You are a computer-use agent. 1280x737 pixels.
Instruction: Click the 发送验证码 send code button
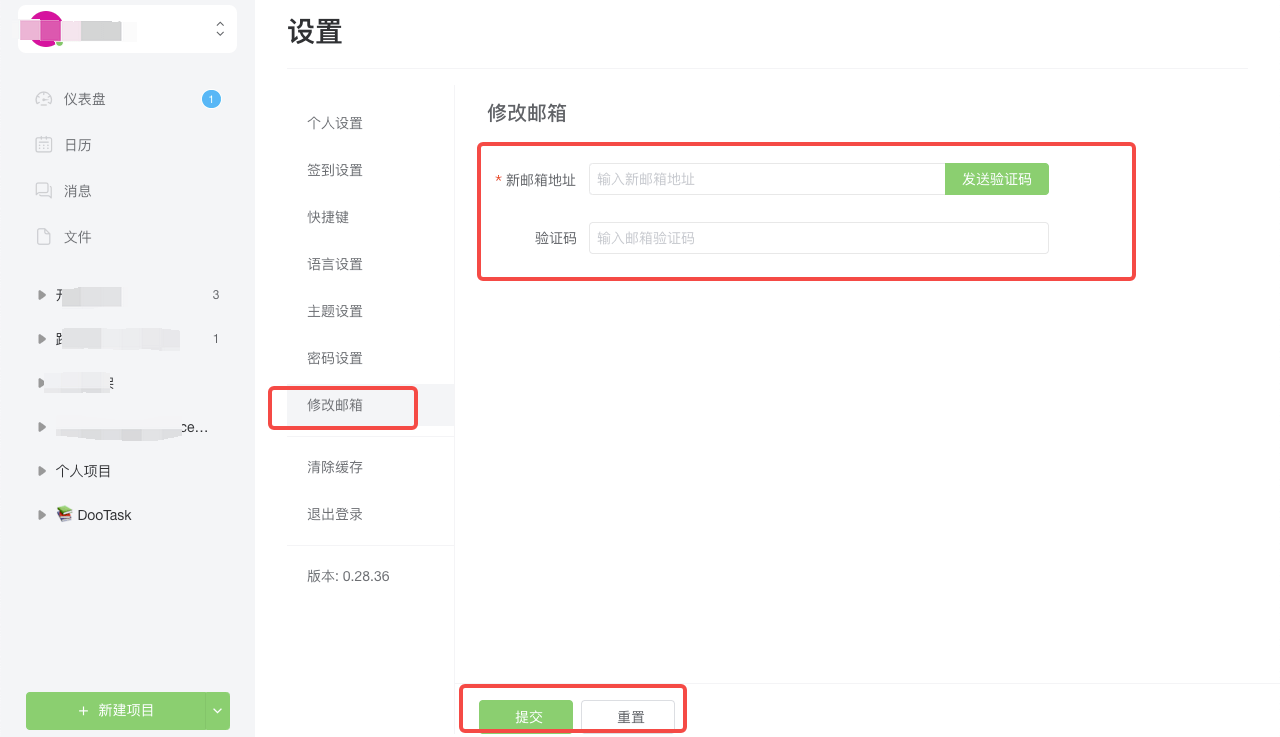coord(996,178)
